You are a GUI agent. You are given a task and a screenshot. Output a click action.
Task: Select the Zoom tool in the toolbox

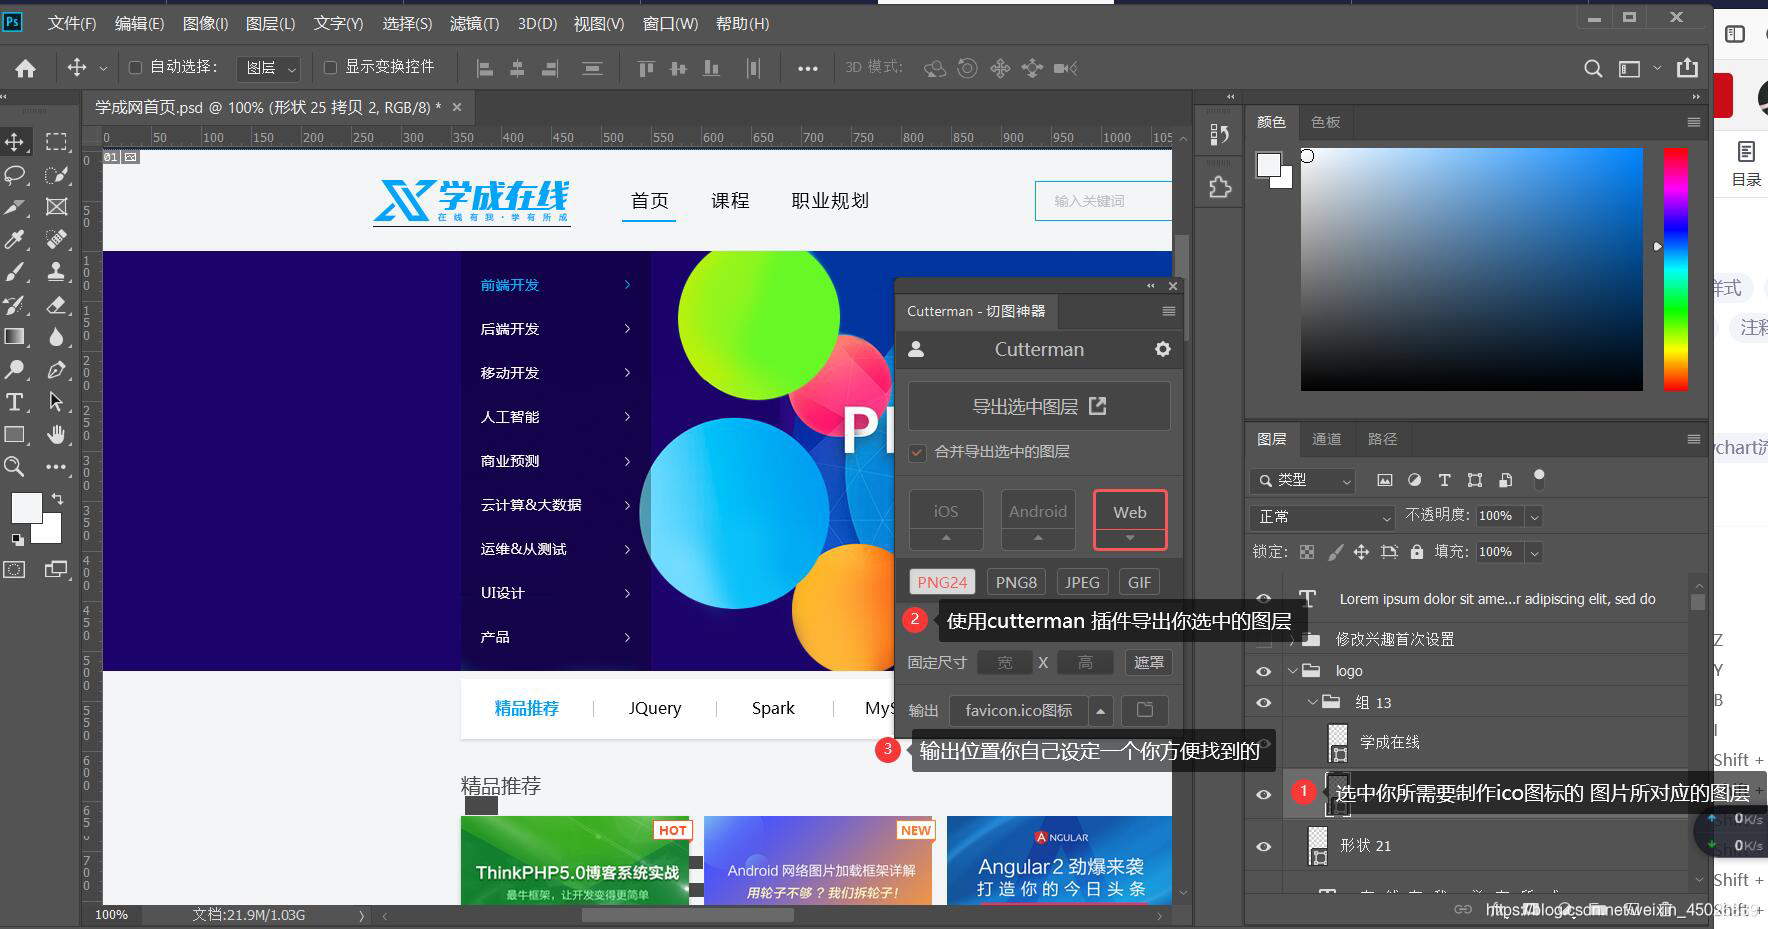(x=15, y=466)
